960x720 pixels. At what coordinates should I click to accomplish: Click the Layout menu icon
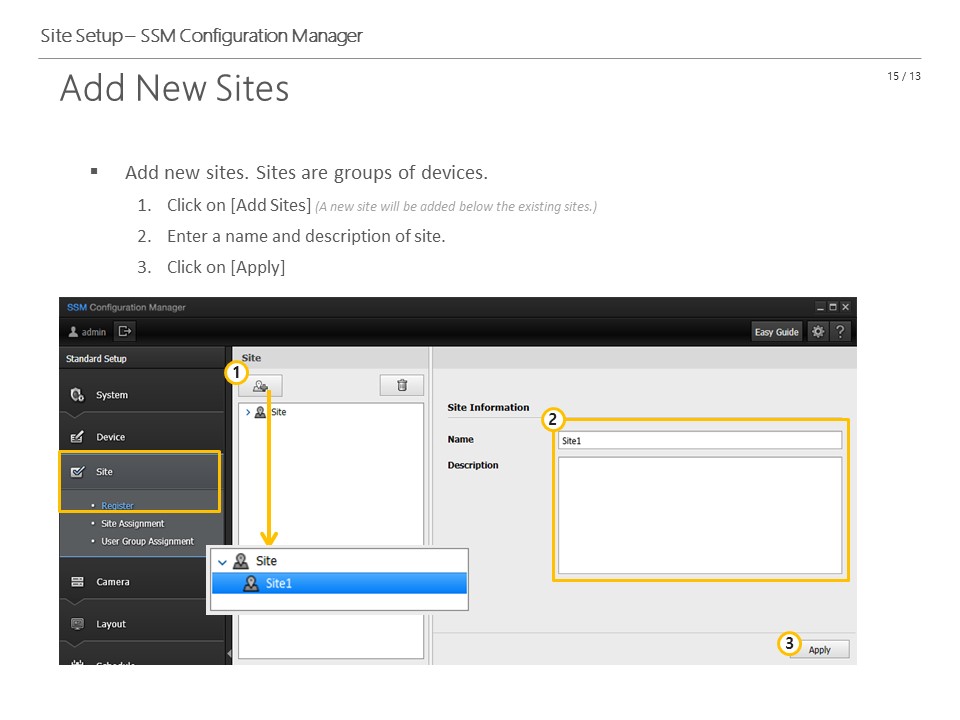coord(77,624)
